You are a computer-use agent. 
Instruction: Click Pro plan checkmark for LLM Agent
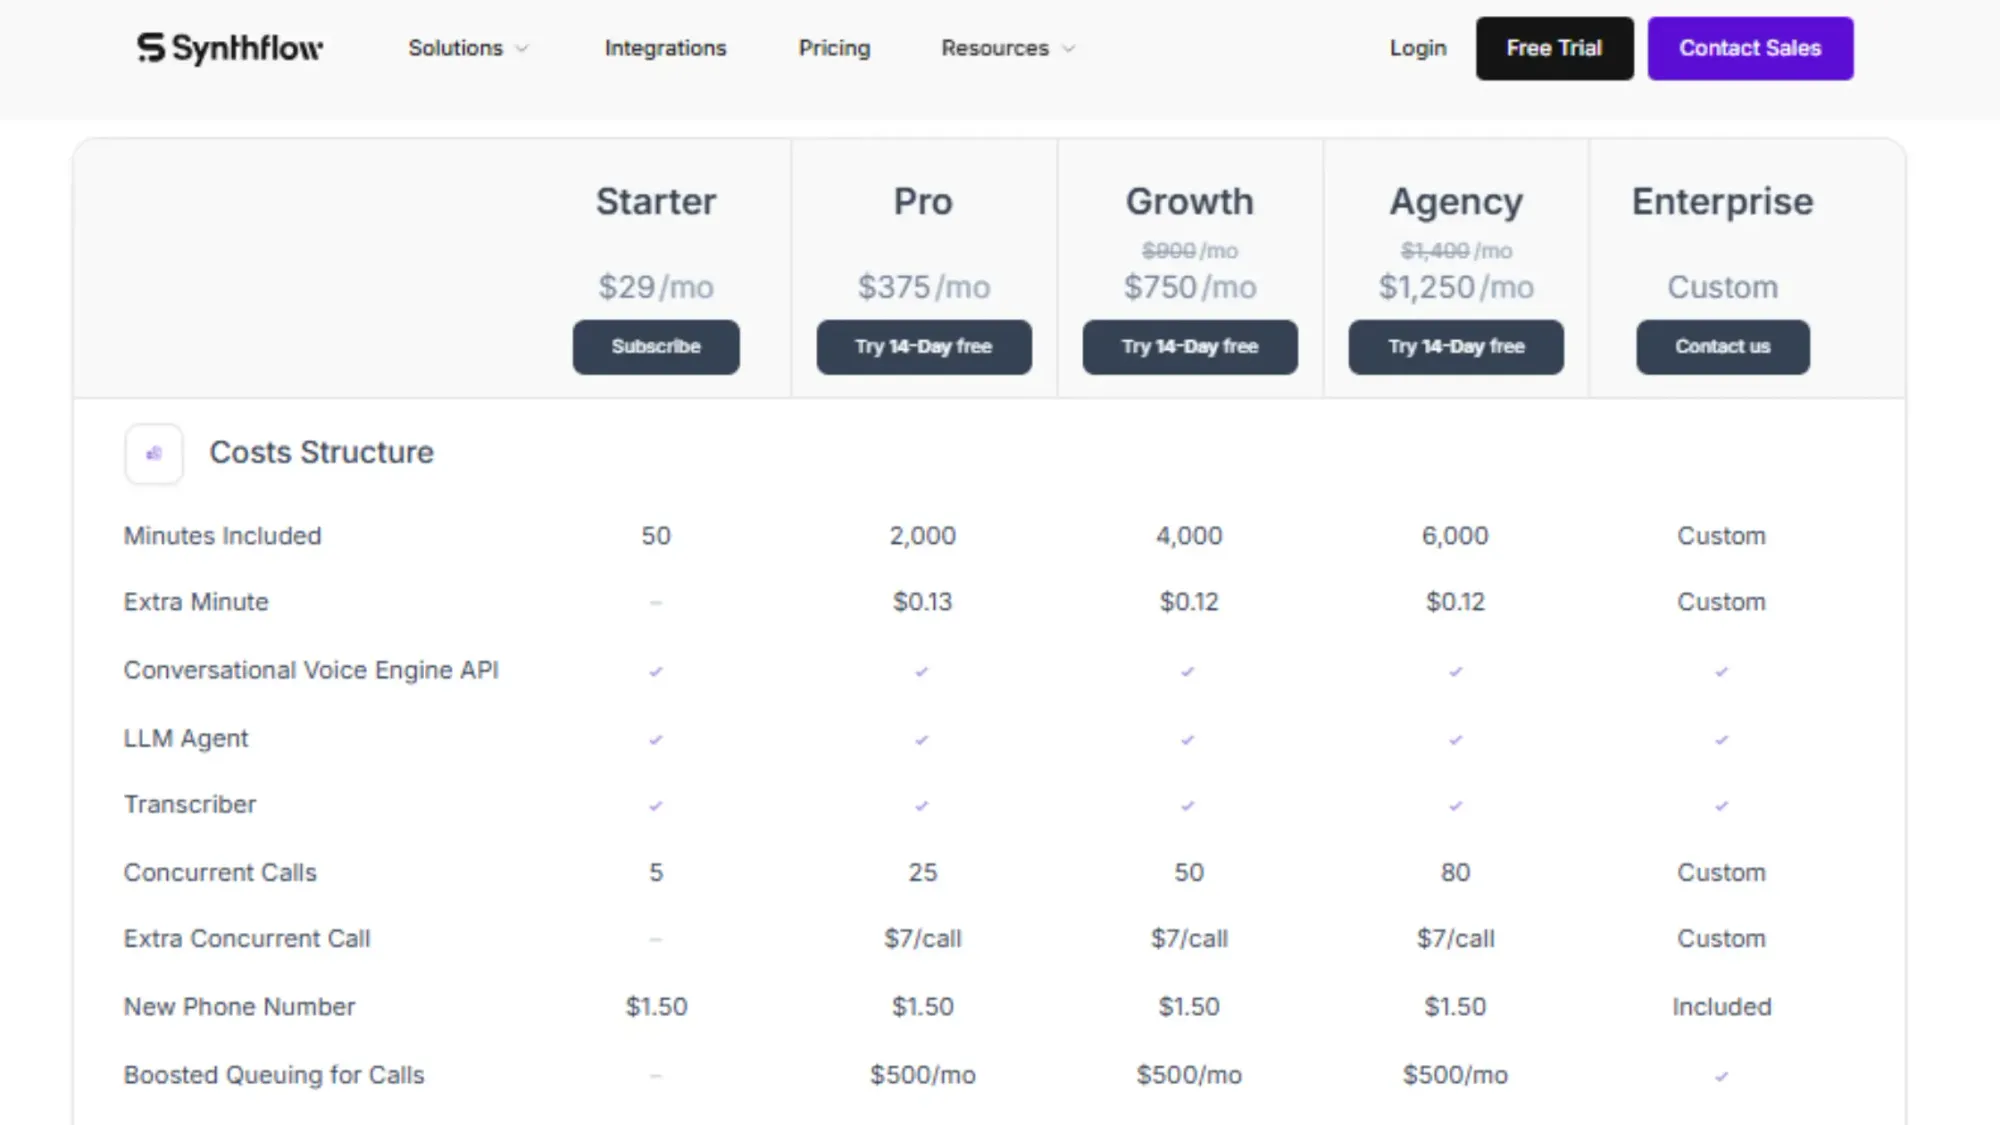click(x=922, y=740)
